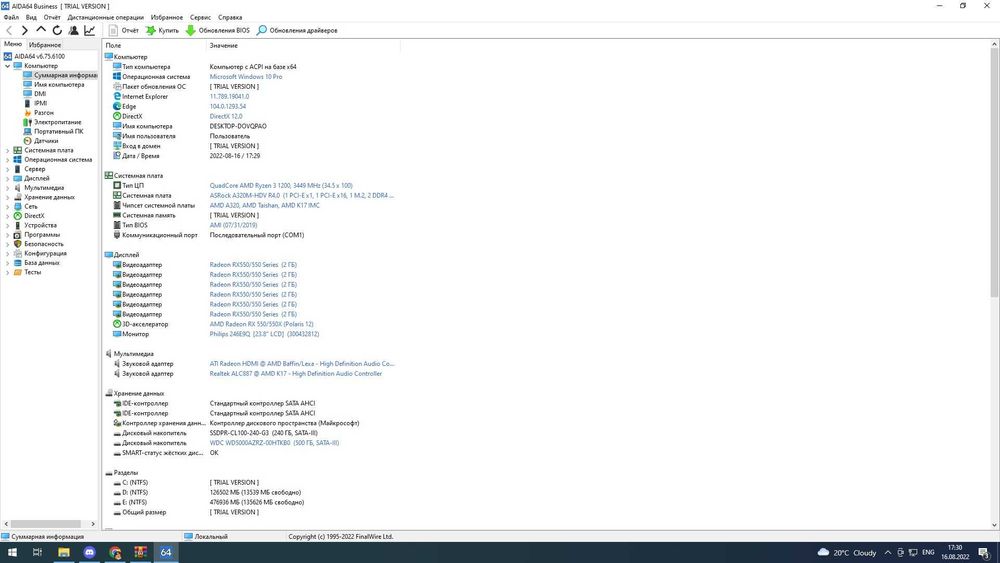
Task: Select the Программы tree item
Action: pyautogui.click(x=41, y=235)
